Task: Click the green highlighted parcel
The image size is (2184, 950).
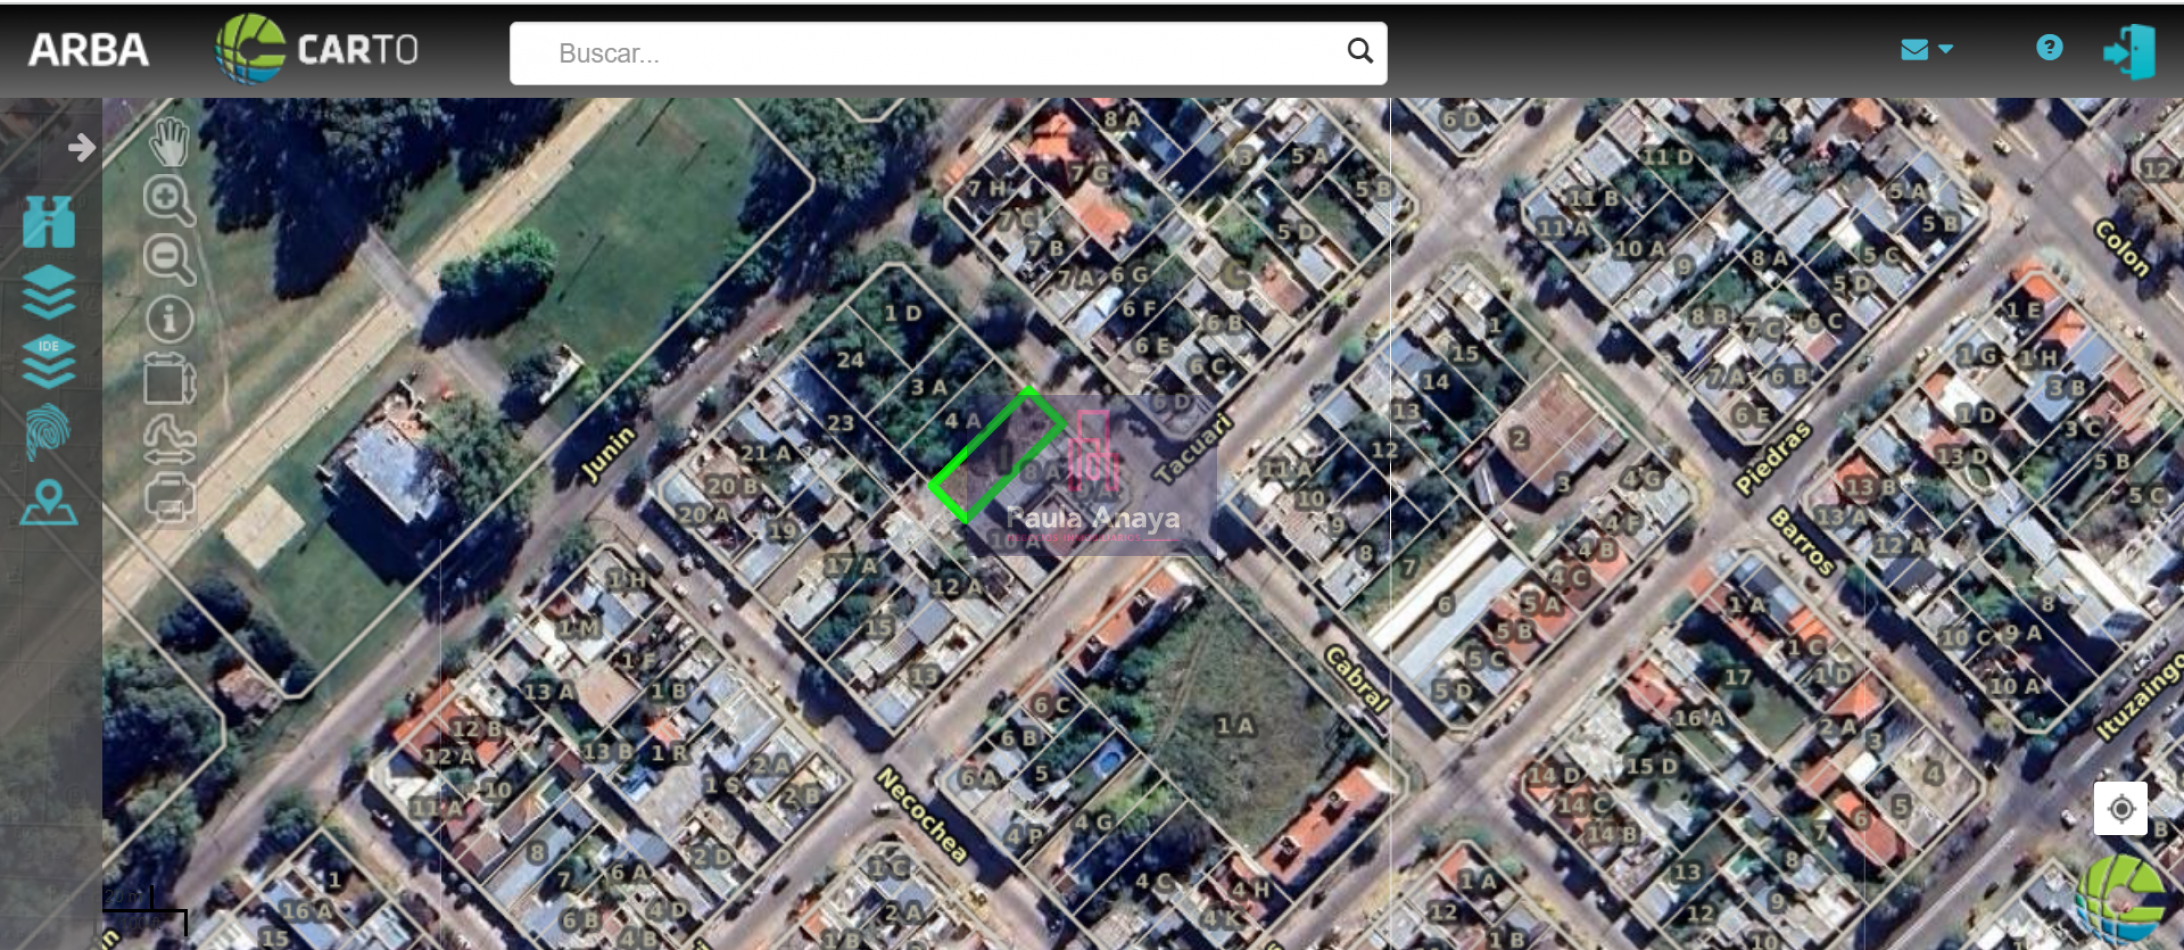Action: click(997, 456)
